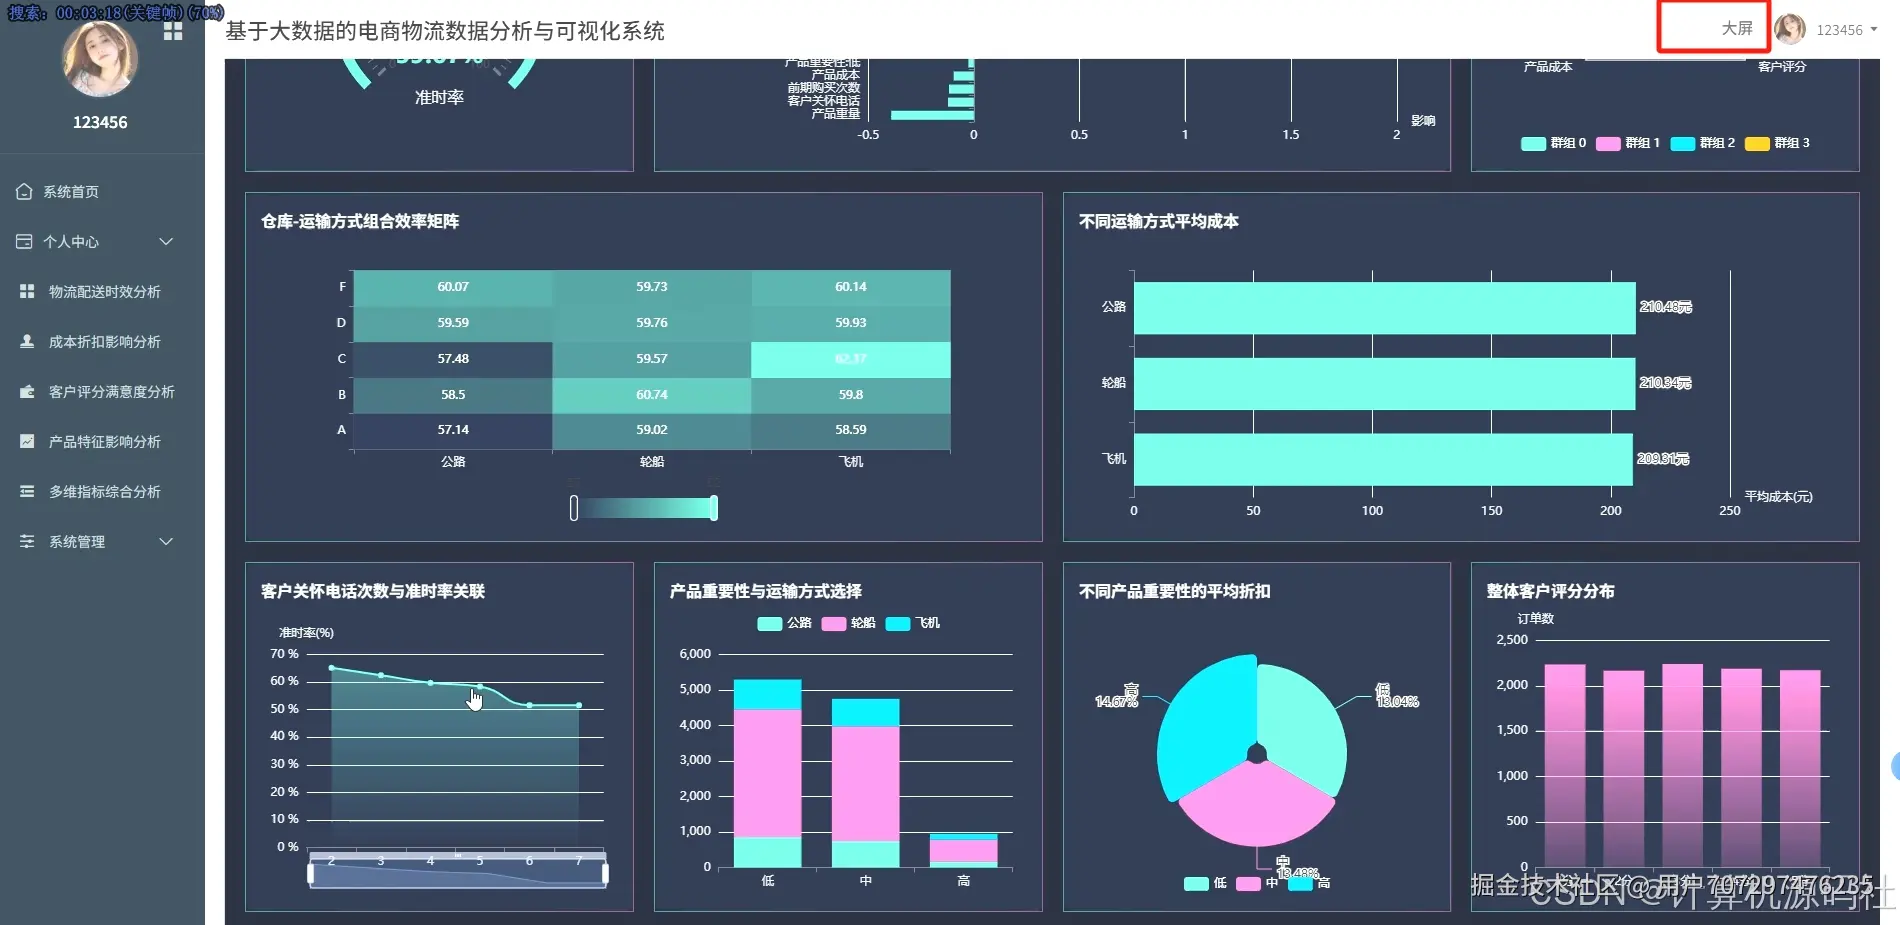This screenshot has height=925, width=1900.
Task: Click the list icon beside 多维指标综合分析
Action: click(x=27, y=491)
